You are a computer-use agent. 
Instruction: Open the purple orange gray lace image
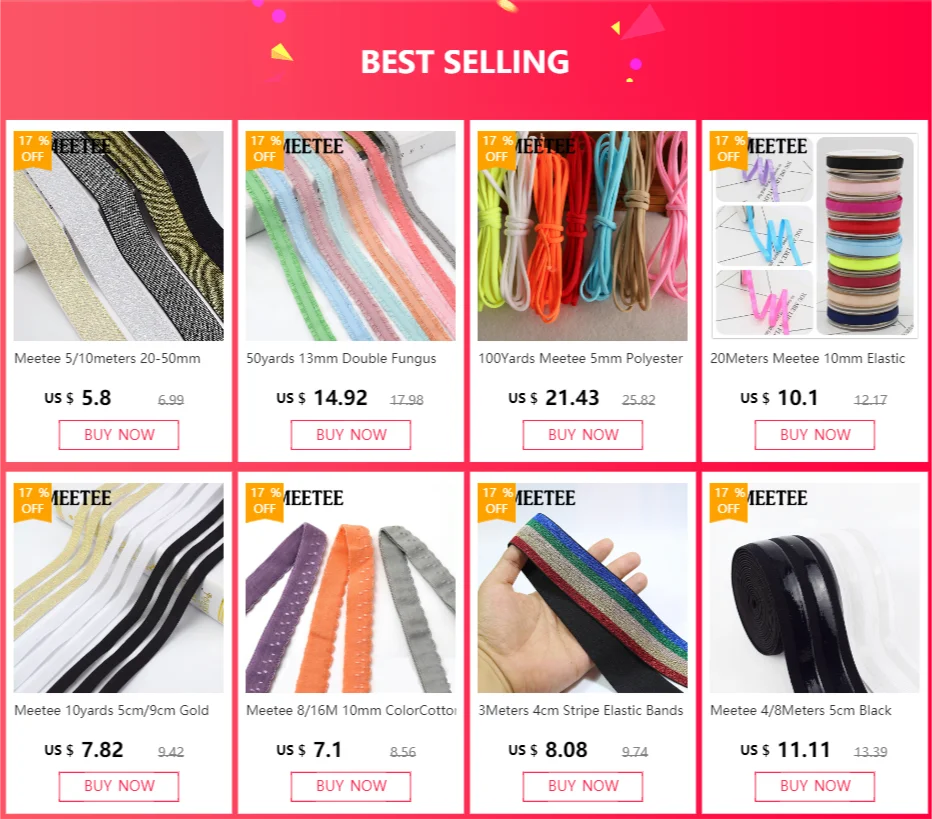tap(351, 587)
